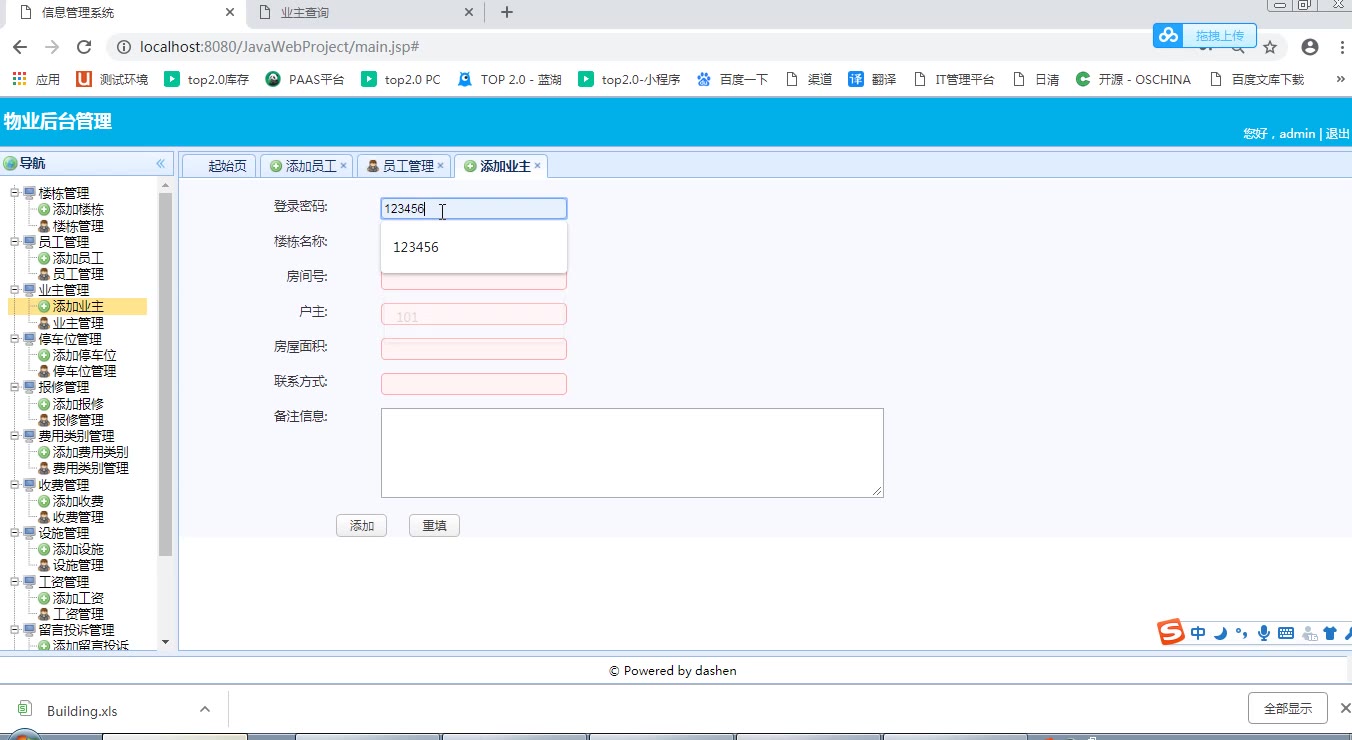Viewport: 1352px width, 740px height.
Task: Click inside the 备注信息 text area
Action: pyautogui.click(x=632, y=452)
